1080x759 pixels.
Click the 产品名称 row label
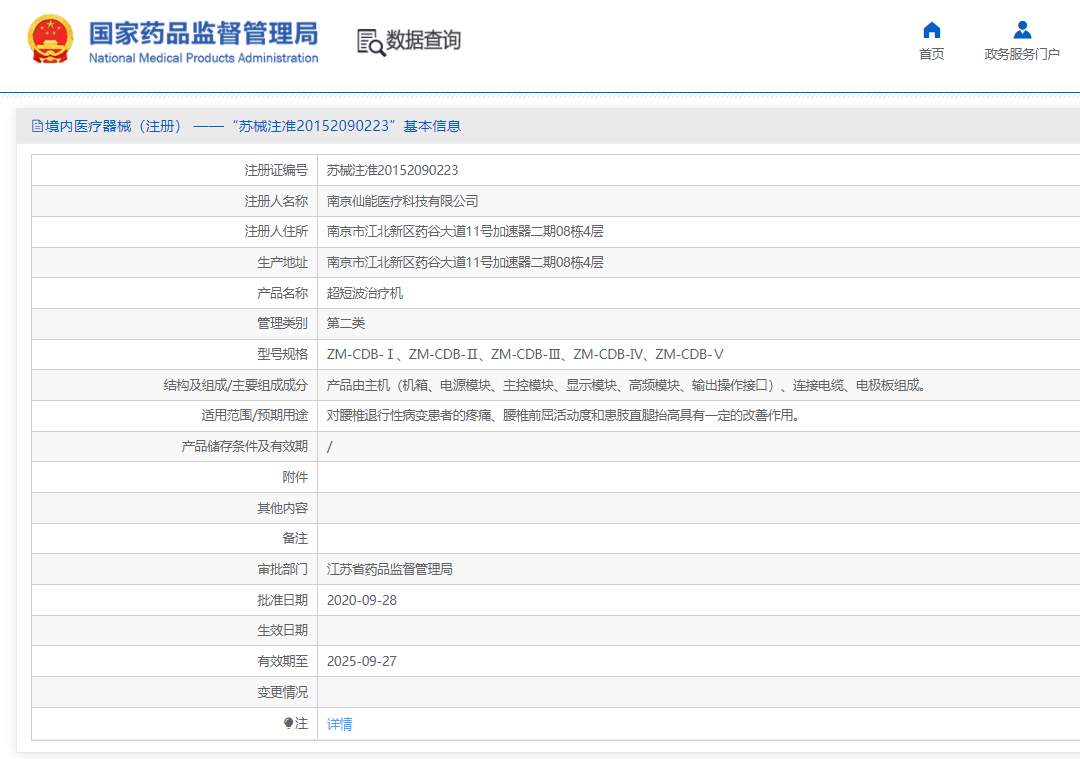pos(282,293)
